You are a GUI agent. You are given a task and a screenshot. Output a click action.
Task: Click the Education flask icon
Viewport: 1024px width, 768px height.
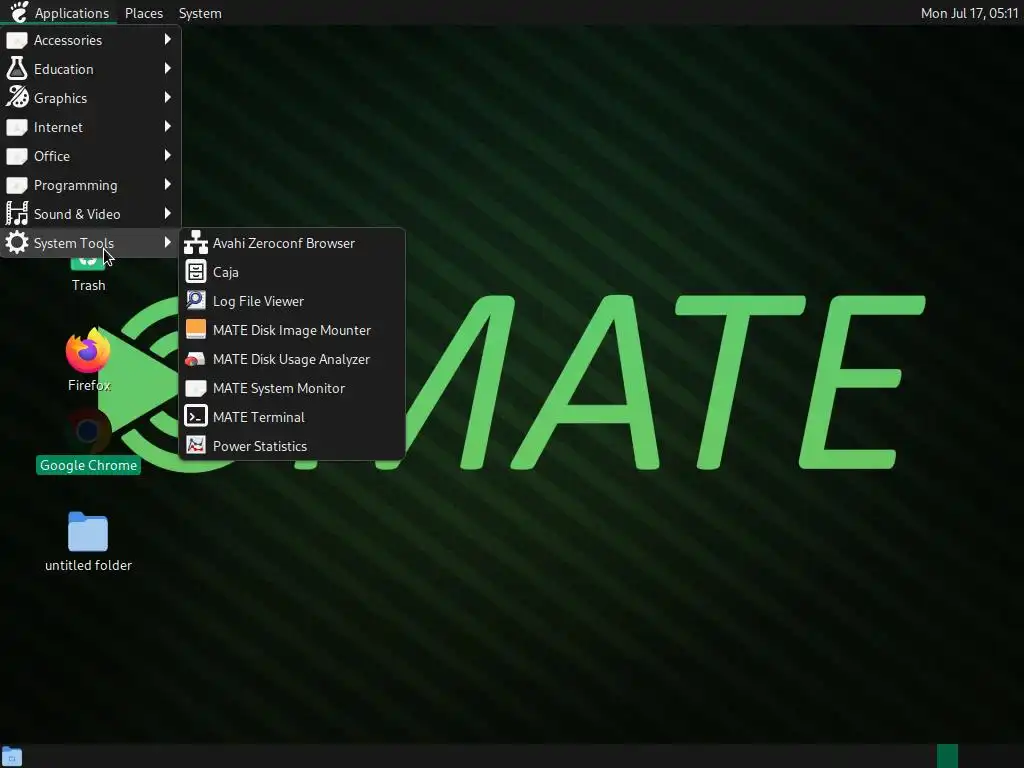coord(17,69)
